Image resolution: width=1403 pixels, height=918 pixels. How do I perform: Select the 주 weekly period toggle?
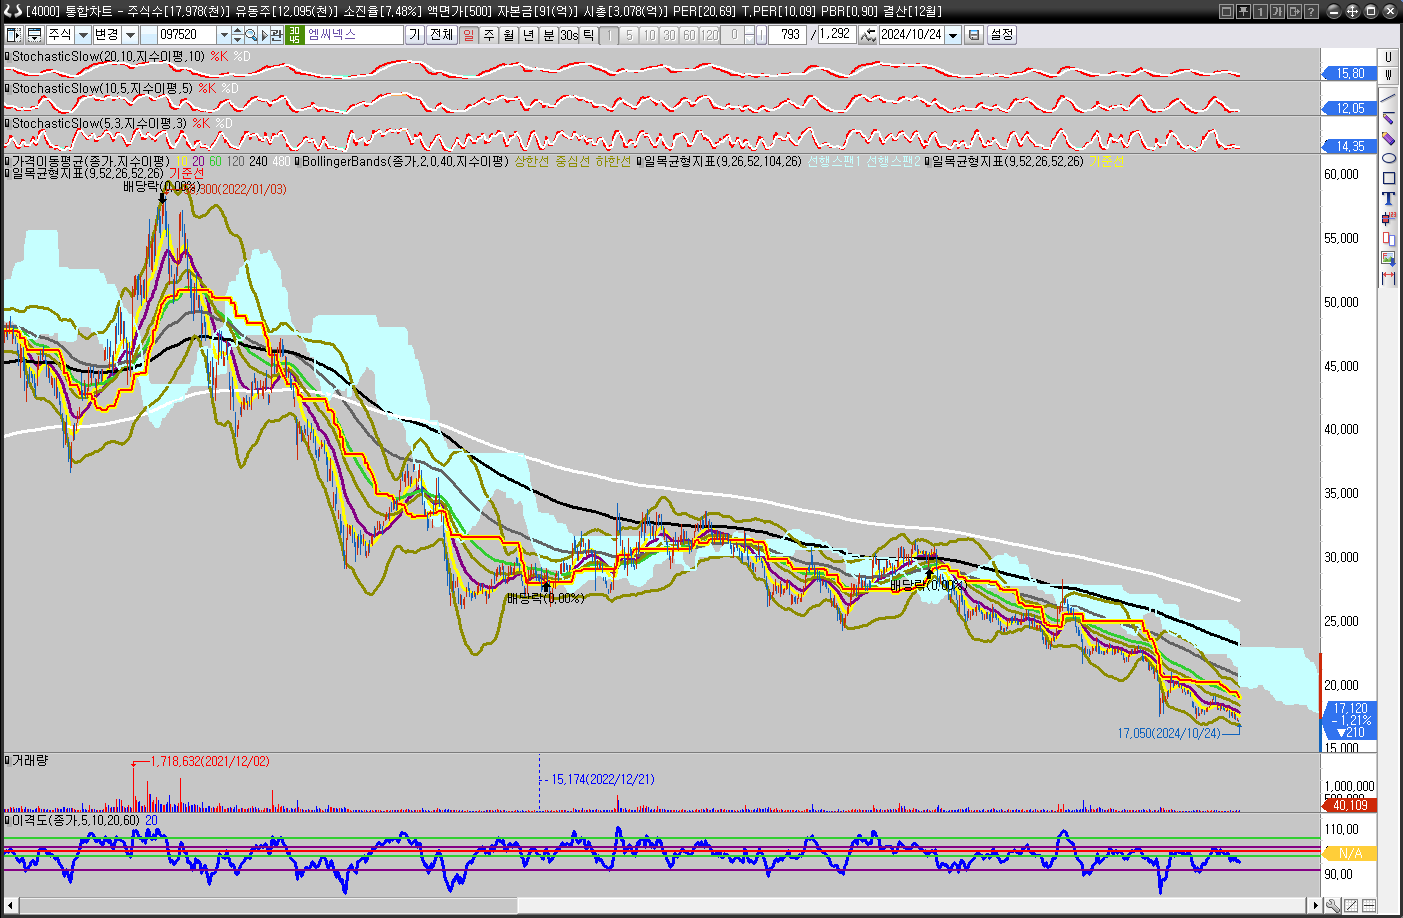click(489, 35)
